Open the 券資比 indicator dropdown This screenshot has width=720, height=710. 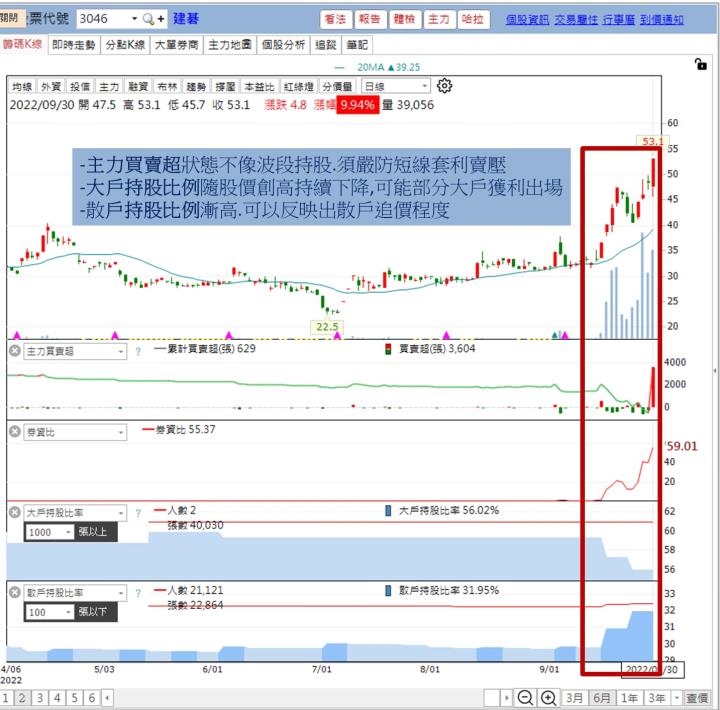click(75, 432)
